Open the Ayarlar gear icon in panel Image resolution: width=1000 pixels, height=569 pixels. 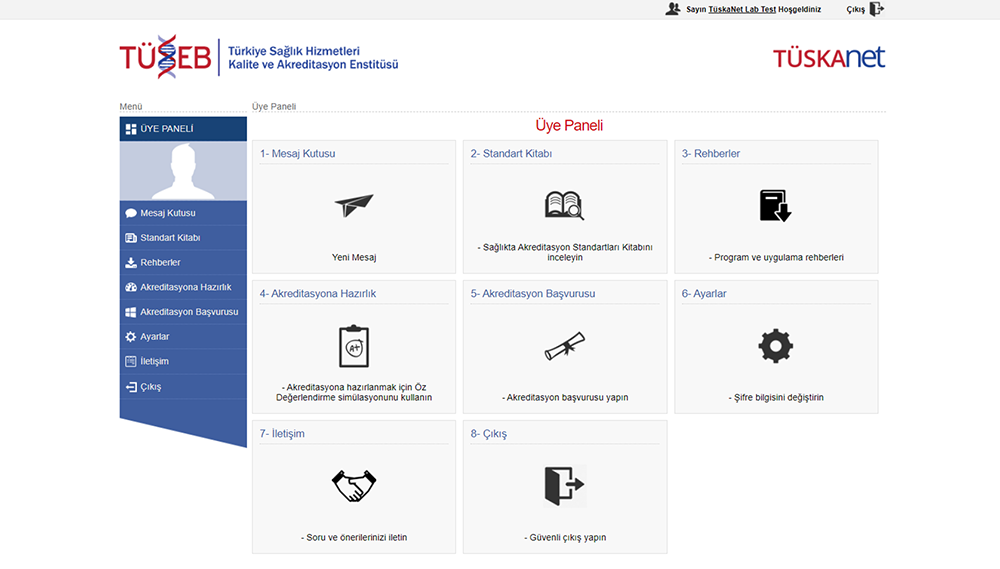point(775,346)
